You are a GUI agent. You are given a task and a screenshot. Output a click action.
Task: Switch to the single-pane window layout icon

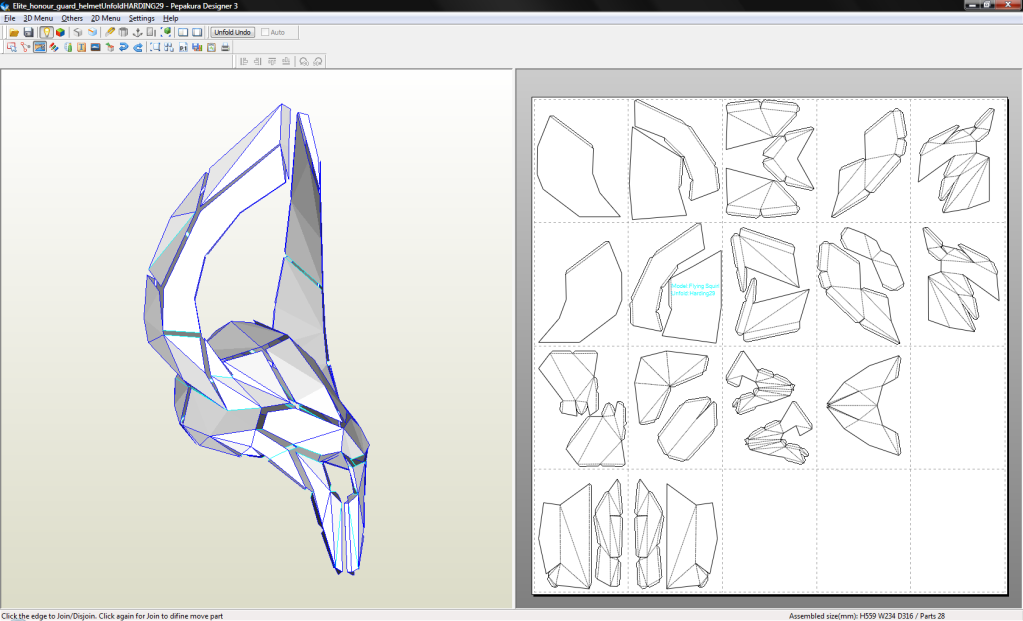[x=197, y=32]
